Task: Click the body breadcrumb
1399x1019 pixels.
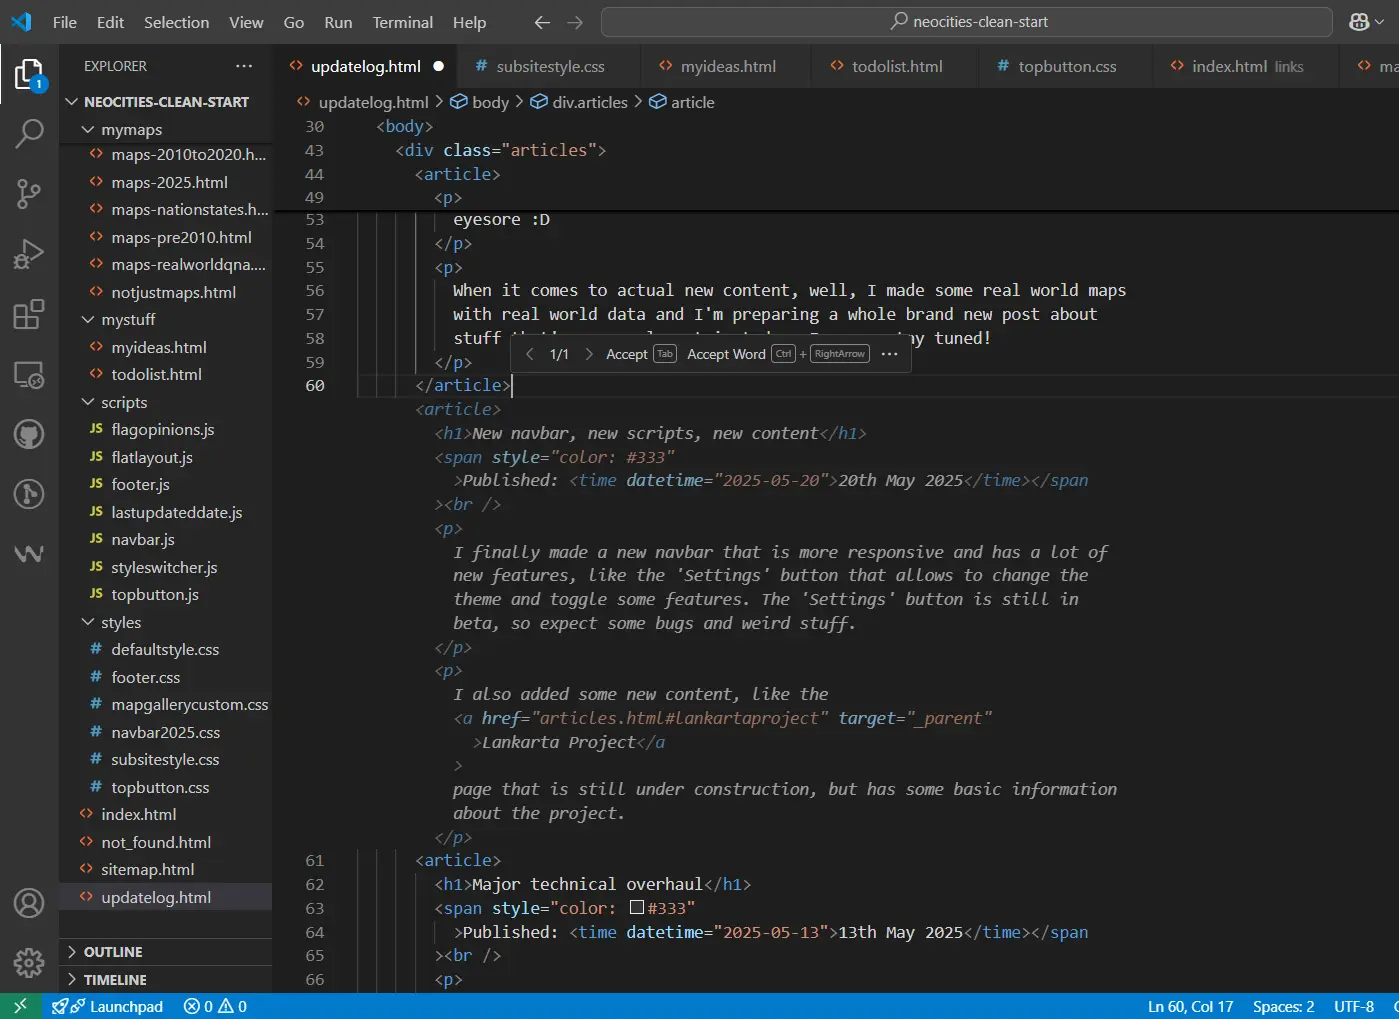Action: [480, 102]
